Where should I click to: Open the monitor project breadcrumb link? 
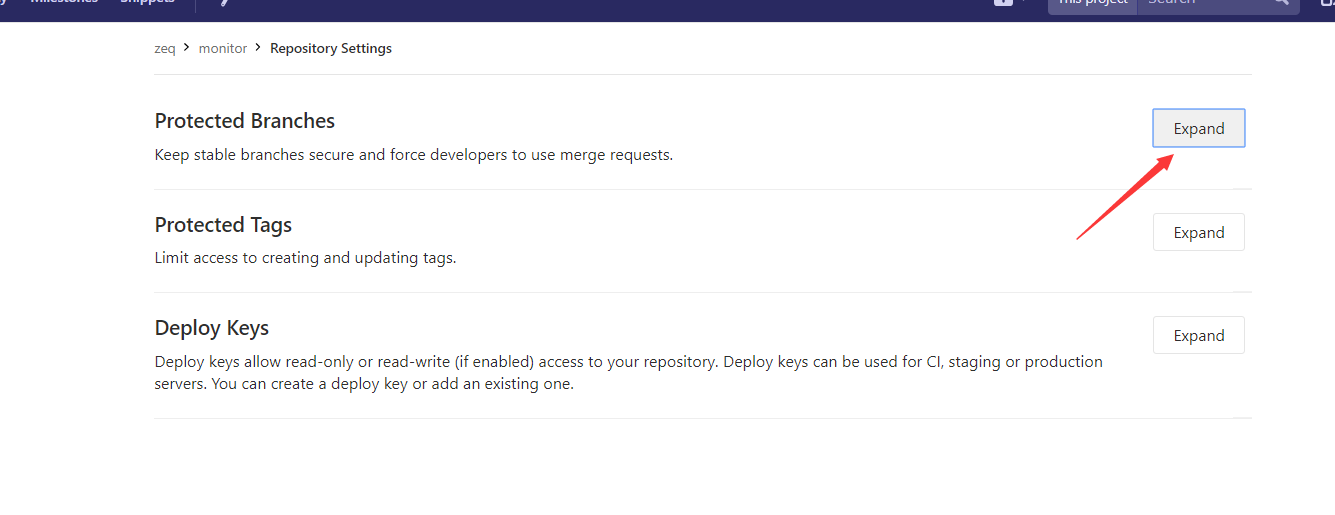(223, 48)
